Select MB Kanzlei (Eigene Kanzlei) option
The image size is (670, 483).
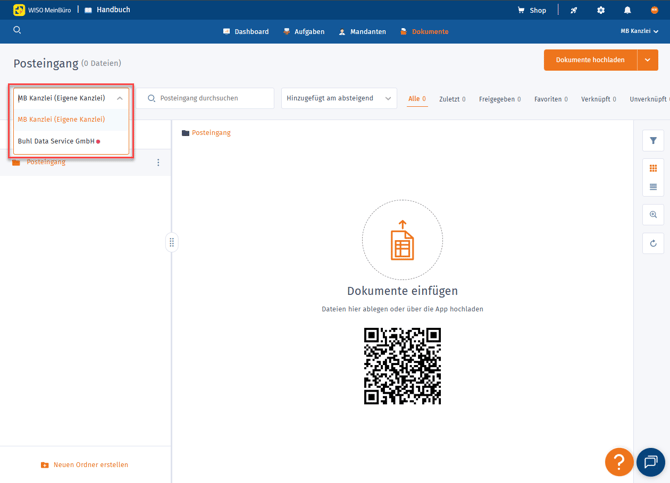pyautogui.click(x=71, y=120)
